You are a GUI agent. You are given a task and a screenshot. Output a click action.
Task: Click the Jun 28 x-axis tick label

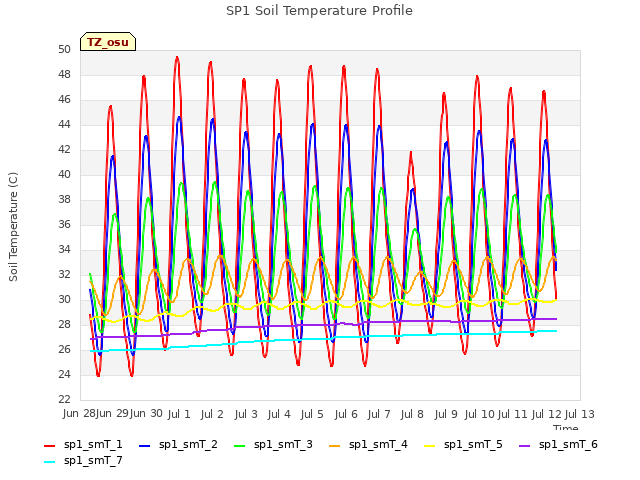pyautogui.click(x=79, y=413)
